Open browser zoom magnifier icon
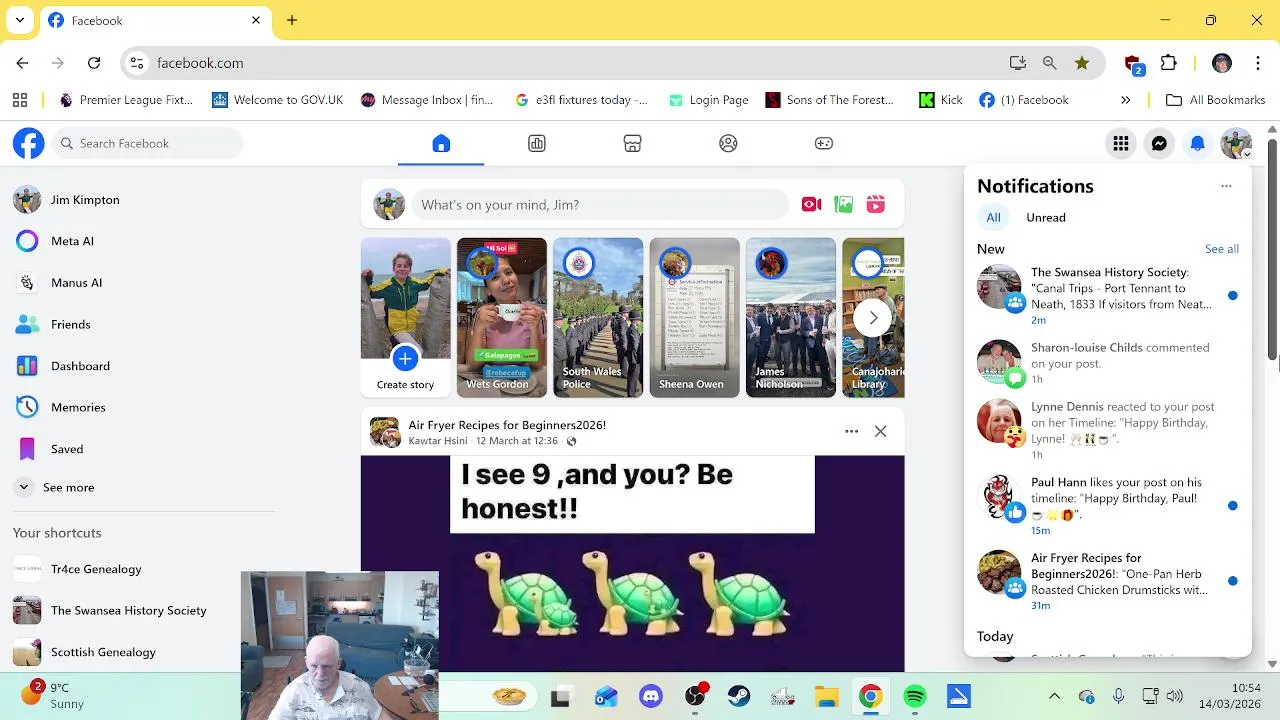1280x720 pixels. pos(1049,63)
